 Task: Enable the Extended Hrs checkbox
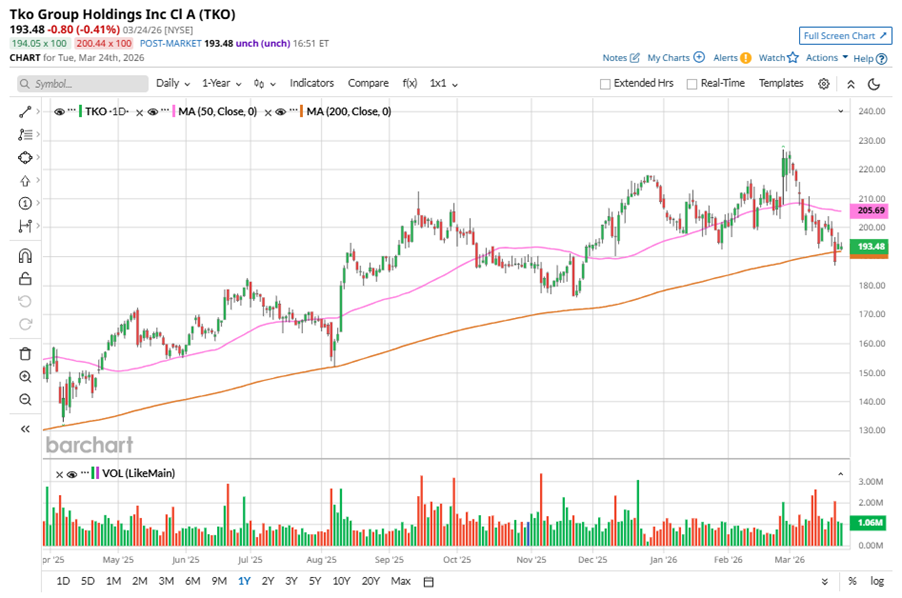coord(605,84)
